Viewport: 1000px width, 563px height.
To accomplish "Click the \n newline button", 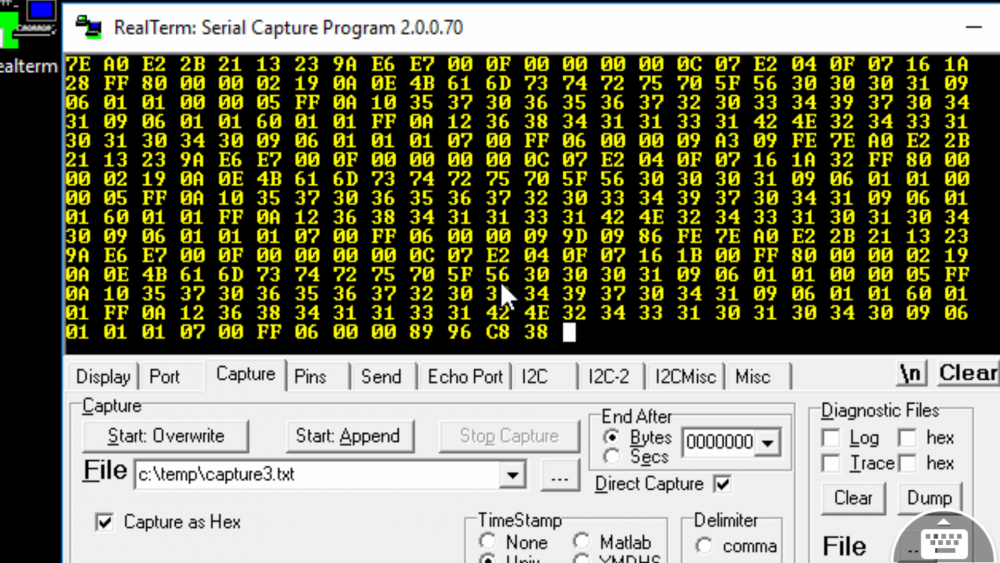I will click(x=911, y=374).
